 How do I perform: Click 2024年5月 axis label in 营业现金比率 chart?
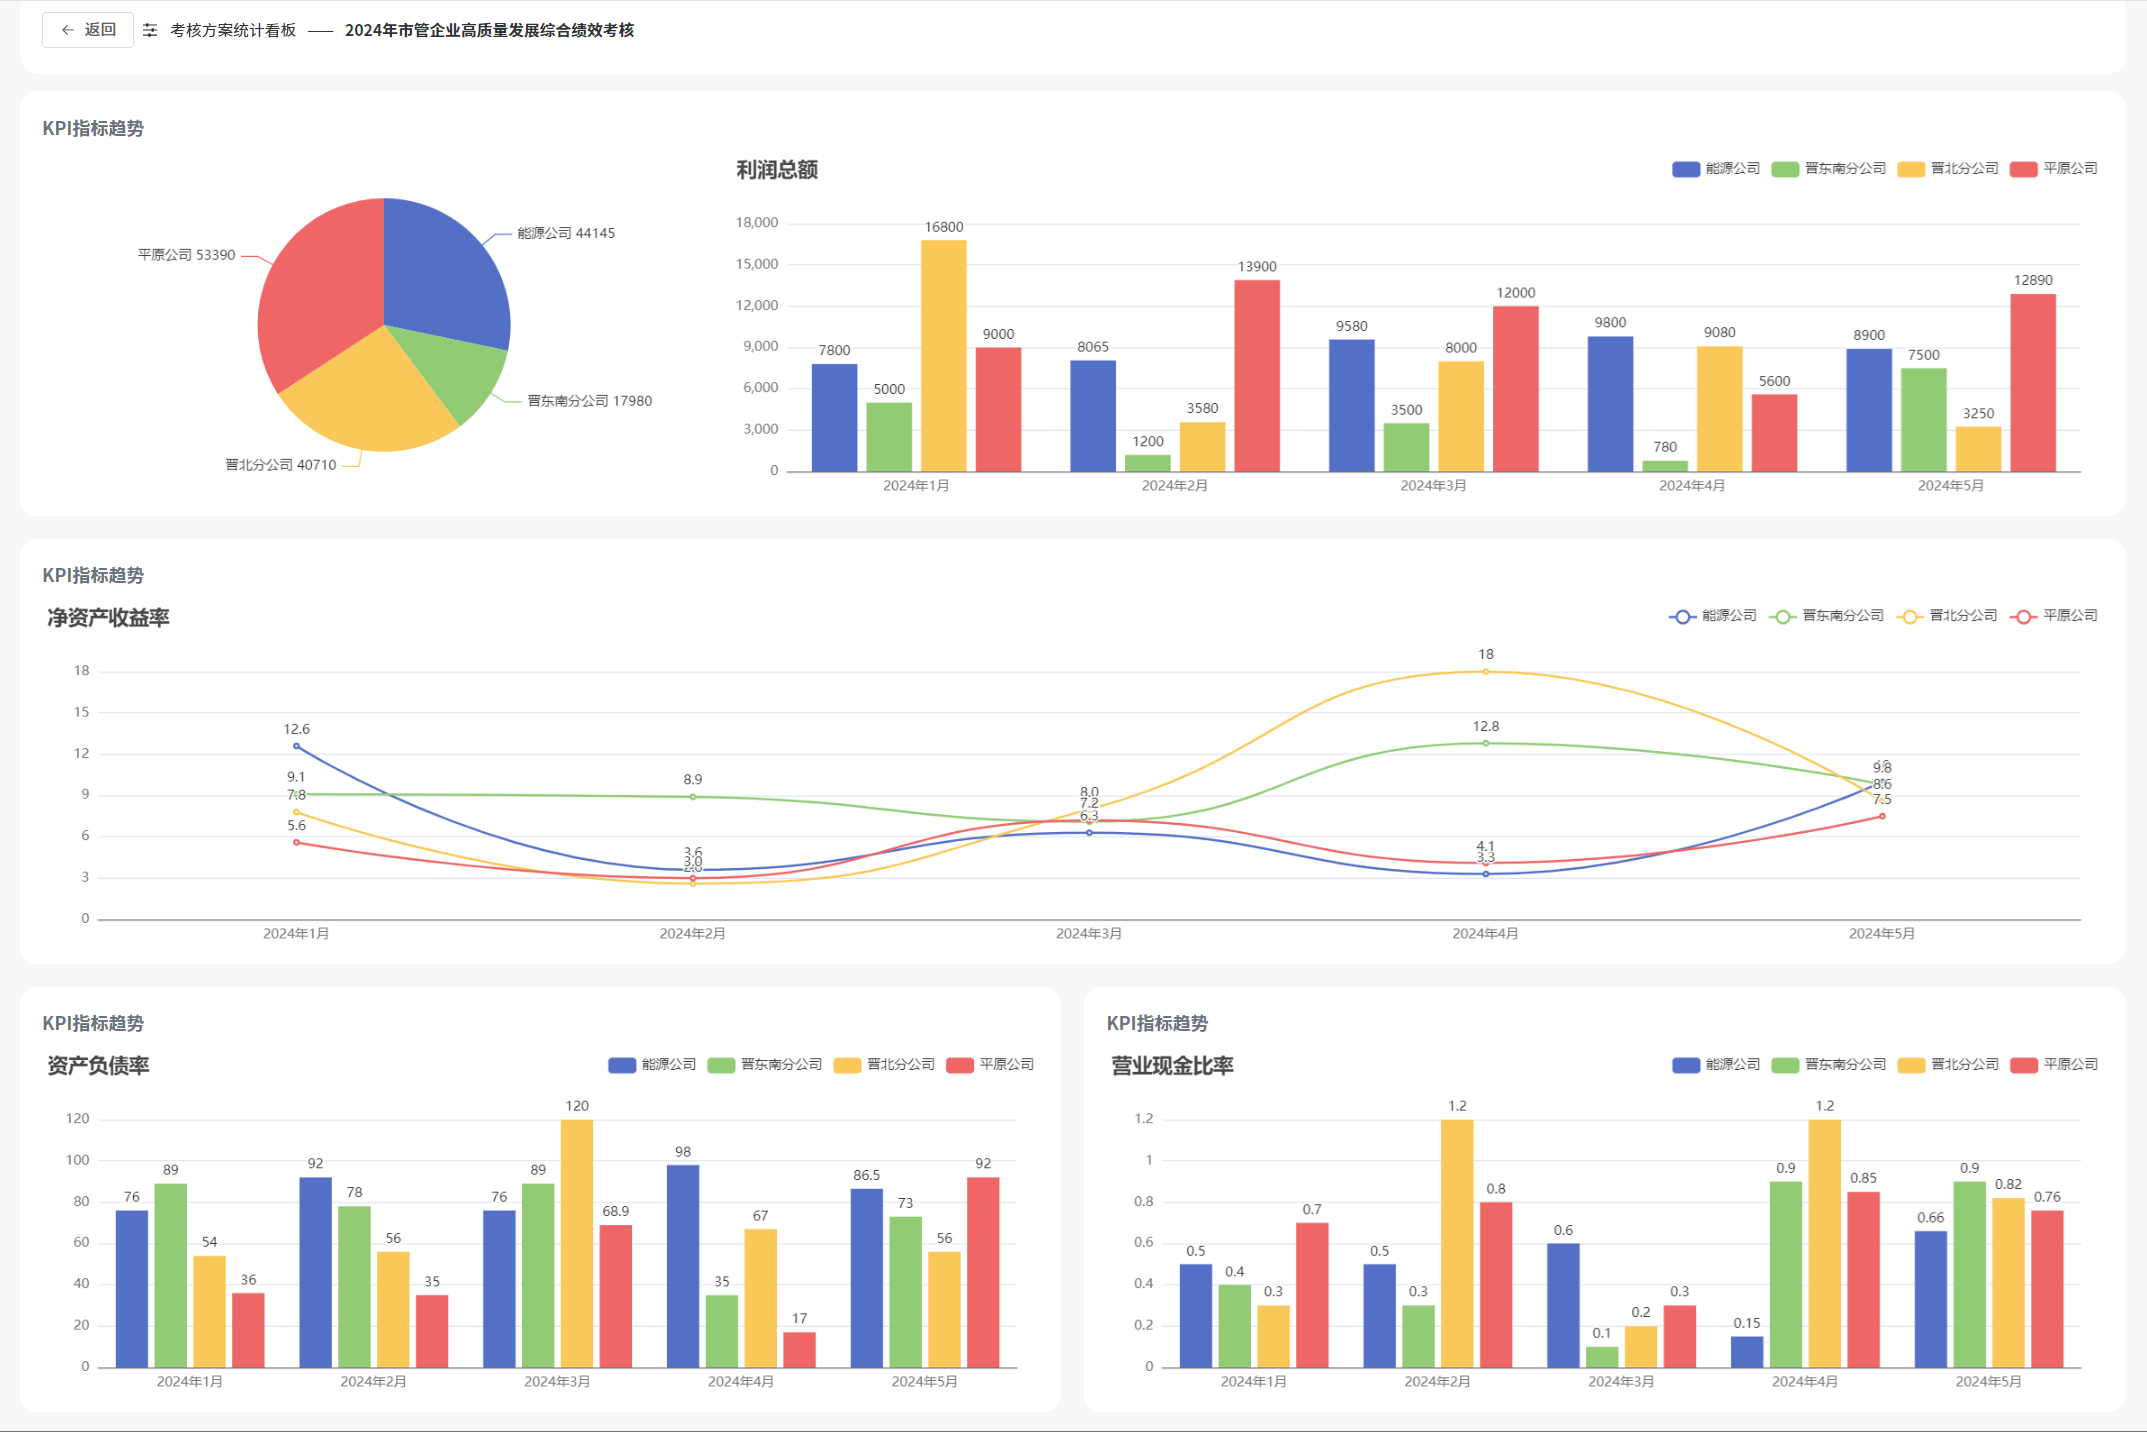[x=1989, y=1382]
